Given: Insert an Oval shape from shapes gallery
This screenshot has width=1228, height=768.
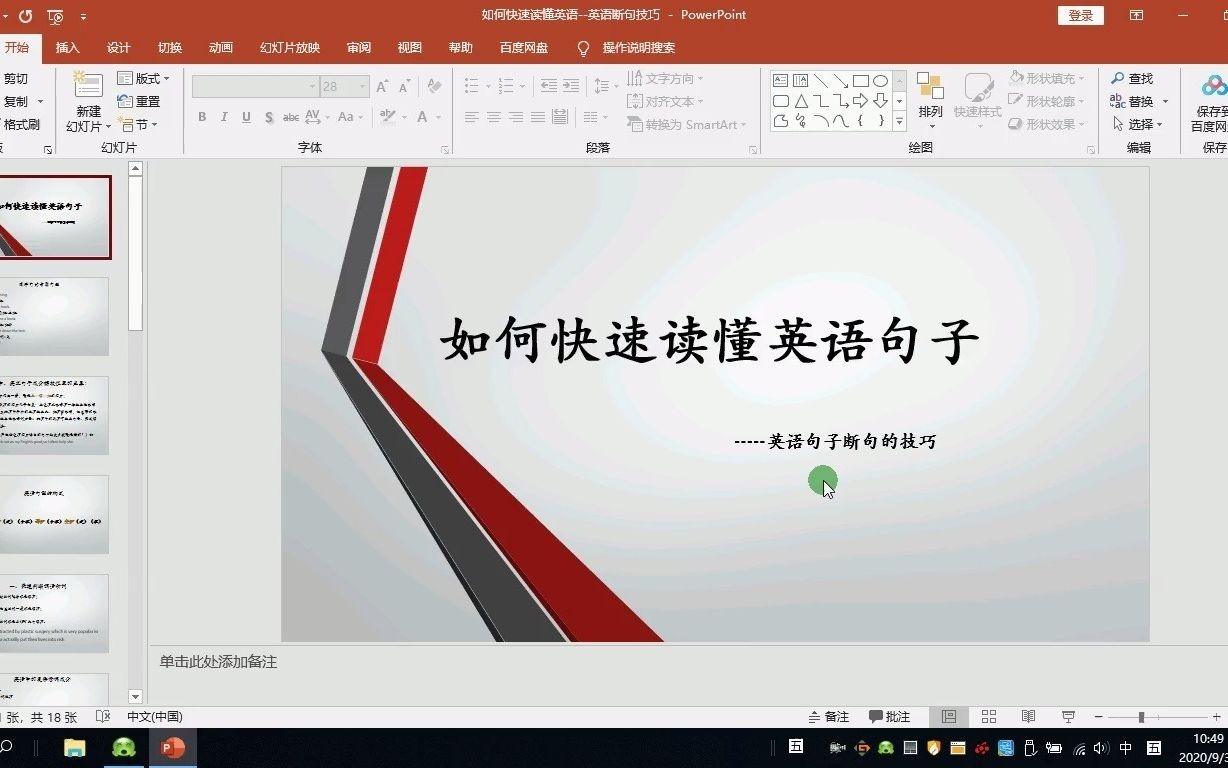Looking at the screenshot, I should tap(881, 79).
